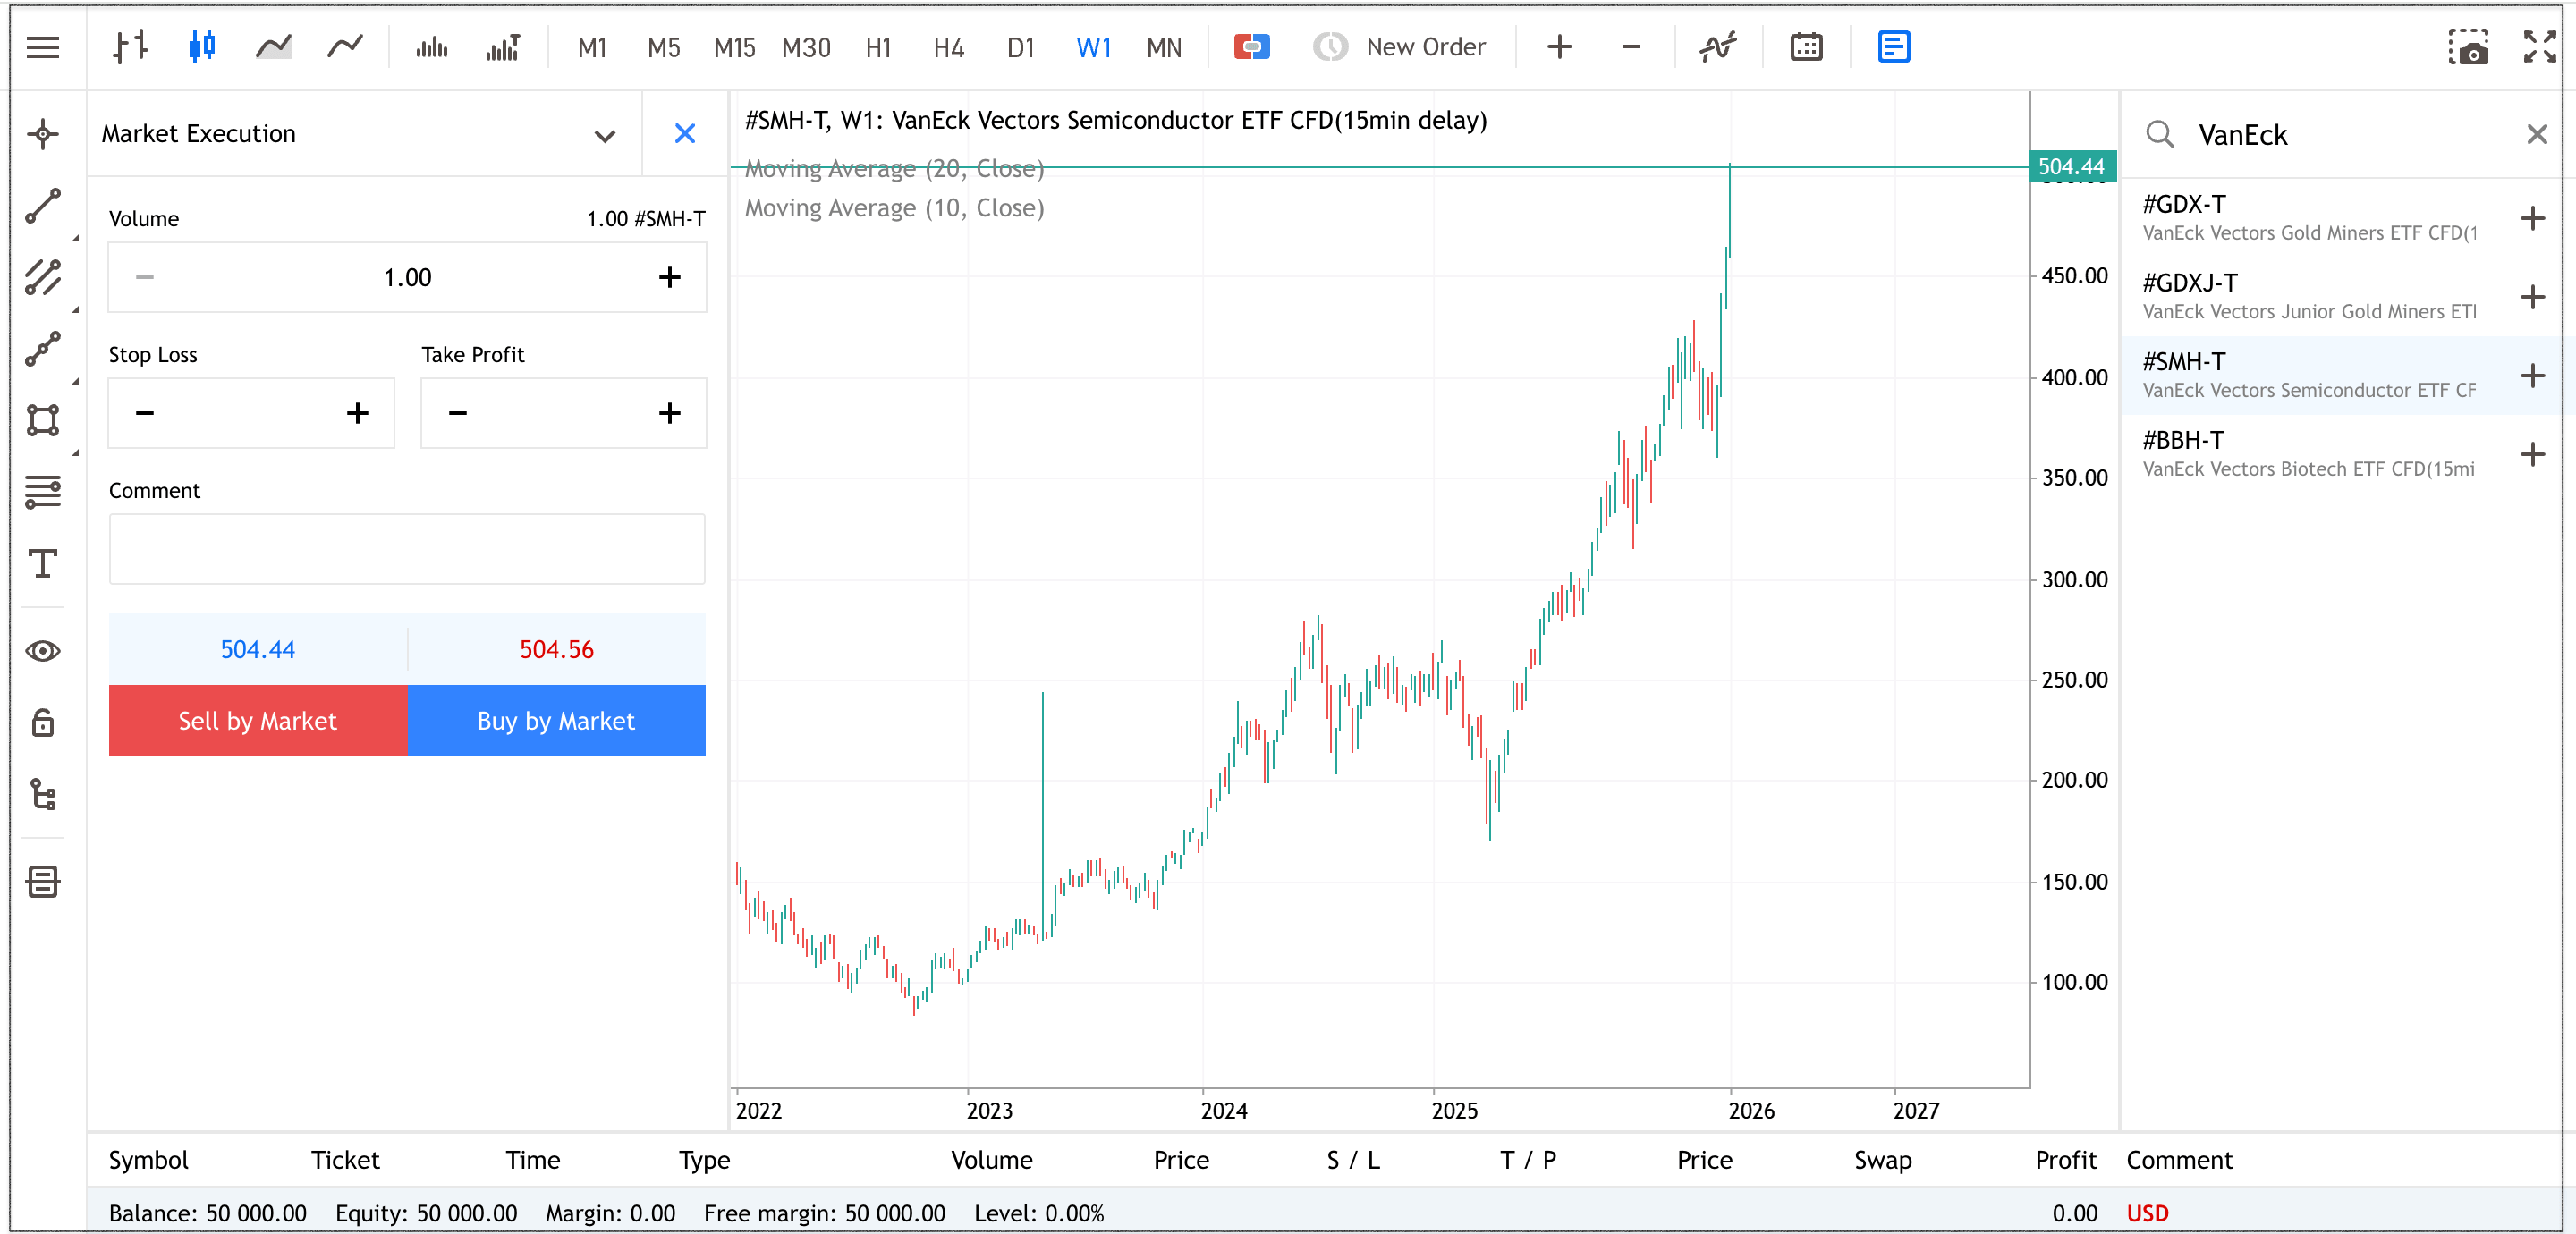Screen dimensions: 2576x1234
Task: Expand the Market Execution dropdown
Action: pos(604,135)
